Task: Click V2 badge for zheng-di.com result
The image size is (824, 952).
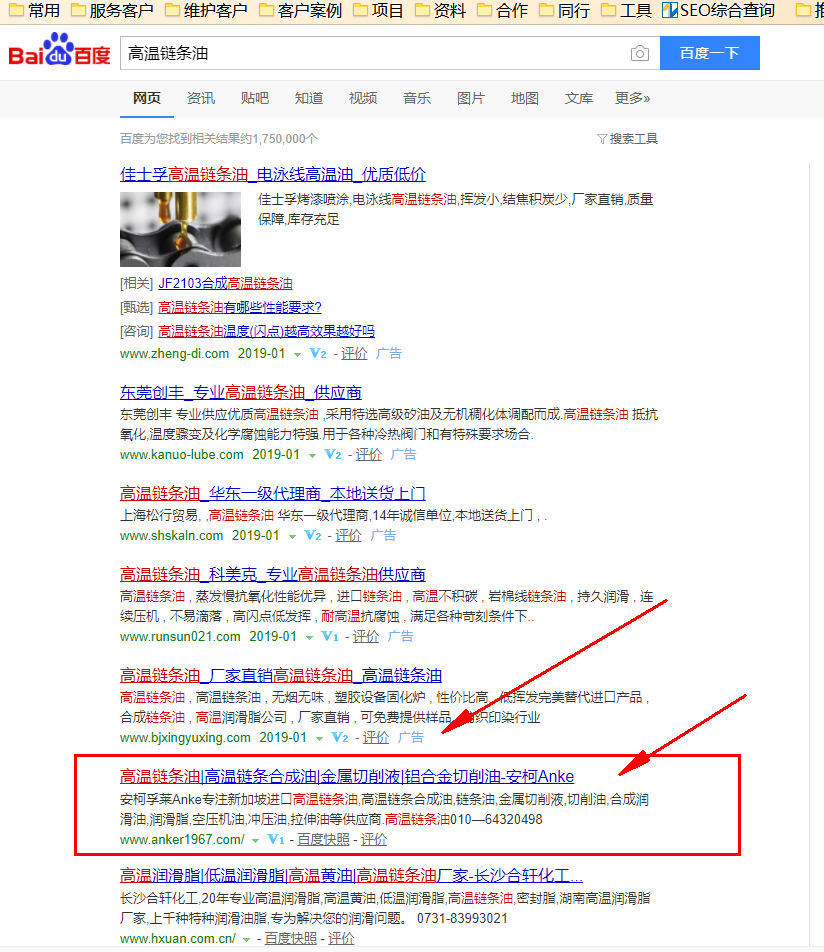Action: [x=318, y=353]
